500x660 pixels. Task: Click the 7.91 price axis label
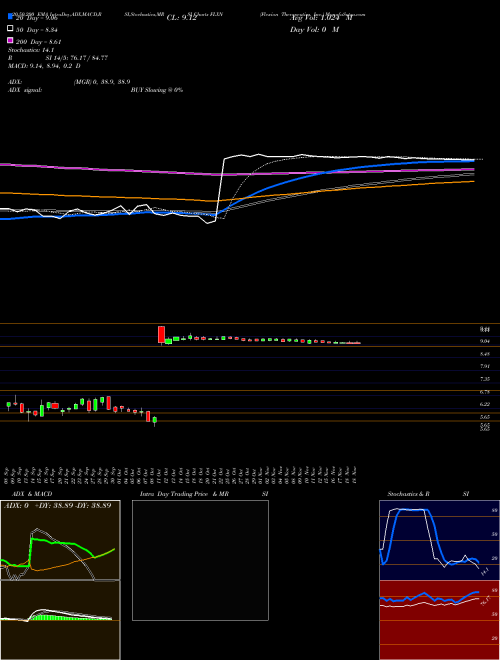click(485, 366)
